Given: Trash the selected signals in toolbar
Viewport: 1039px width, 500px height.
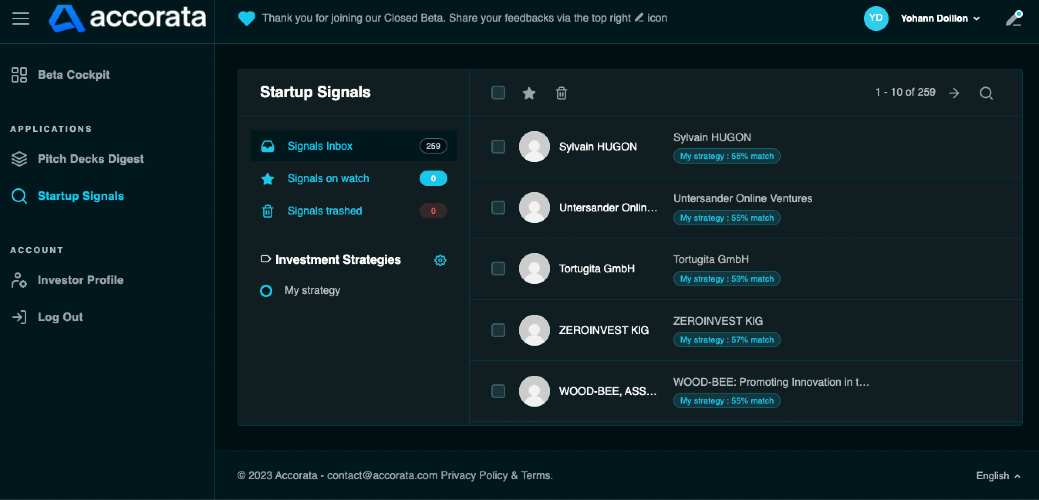Looking at the screenshot, I should (561, 93).
